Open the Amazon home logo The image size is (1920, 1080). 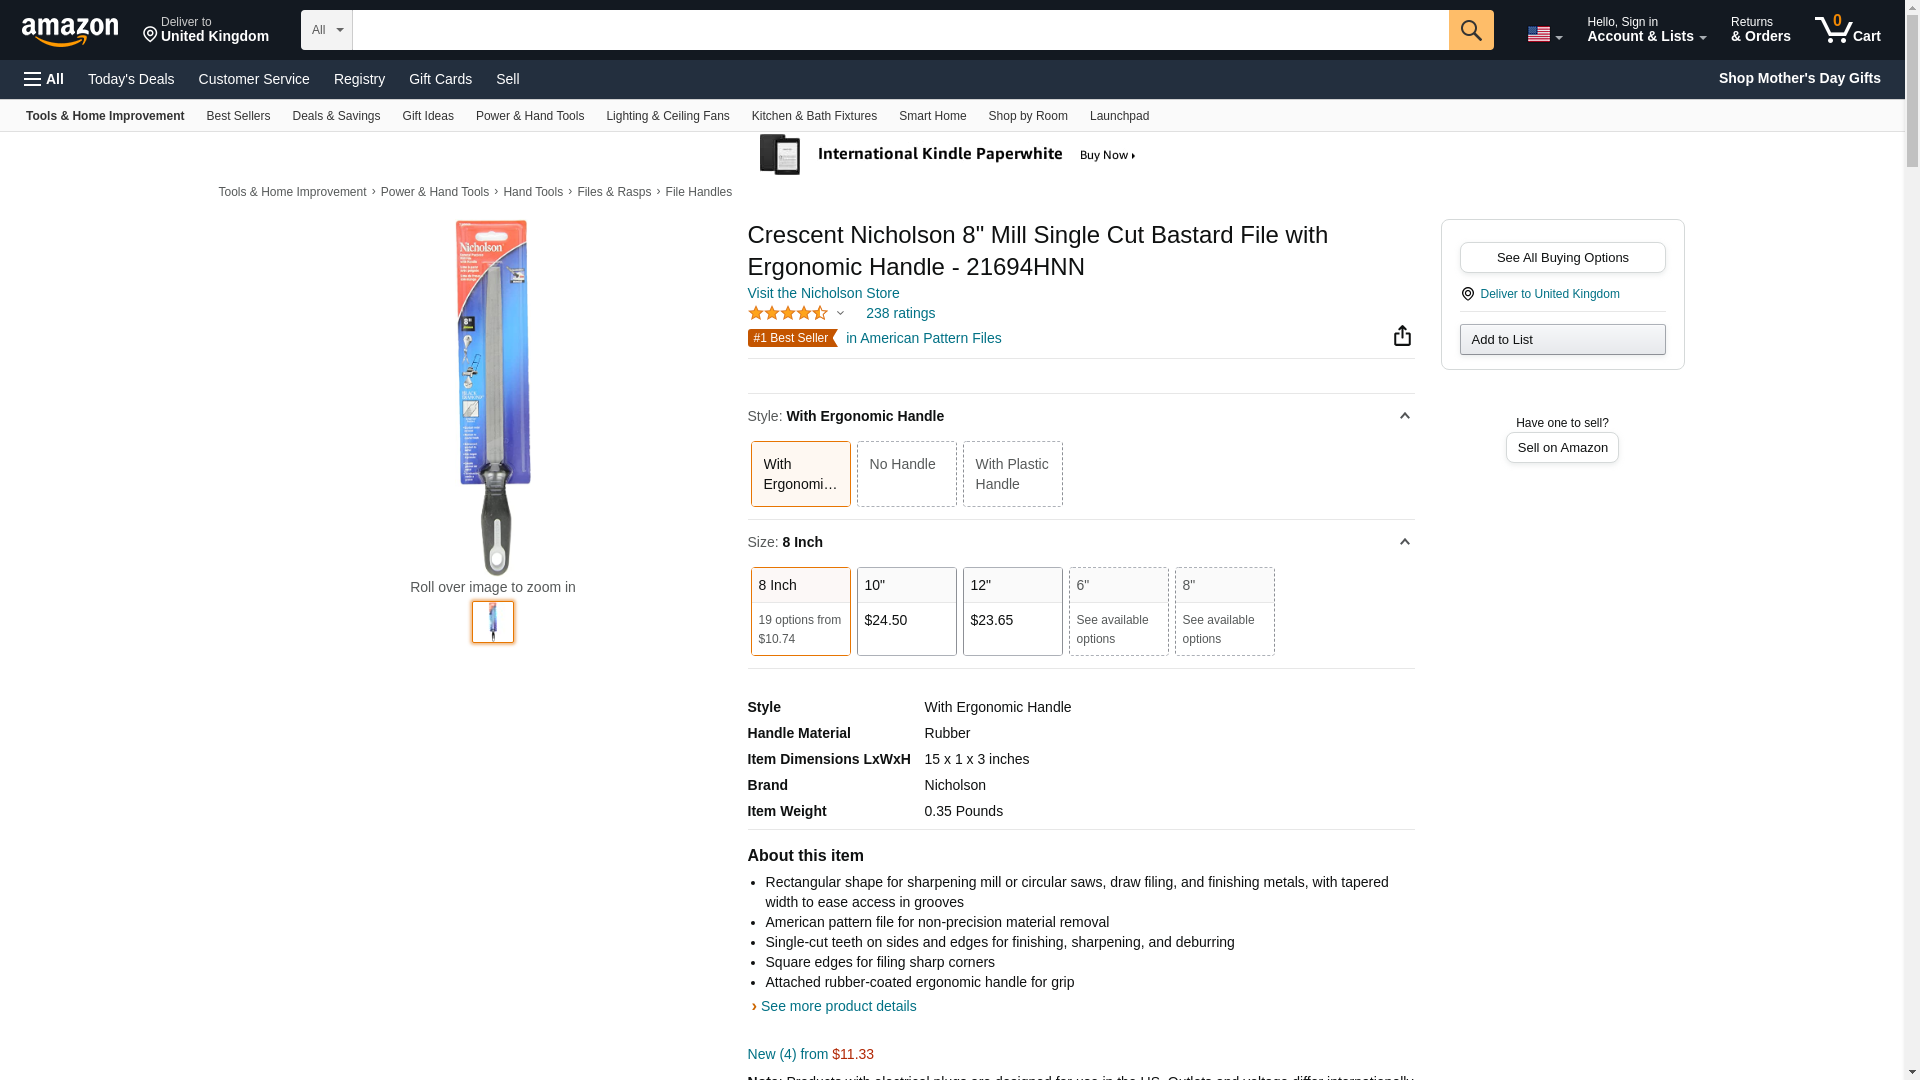(x=70, y=32)
